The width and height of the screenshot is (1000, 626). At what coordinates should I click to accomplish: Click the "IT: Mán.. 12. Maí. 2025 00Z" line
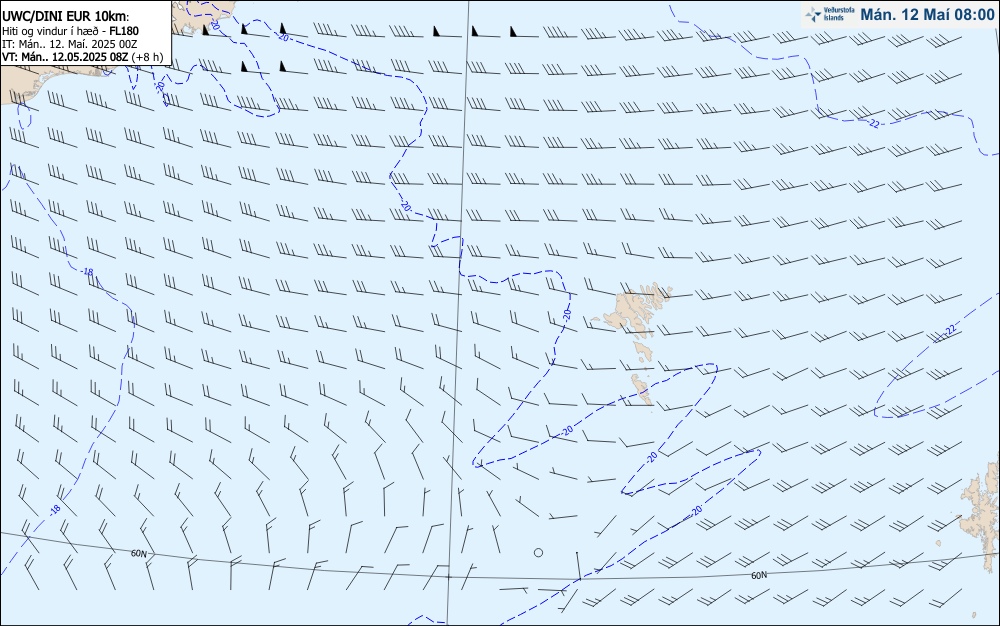coord(70,44)
